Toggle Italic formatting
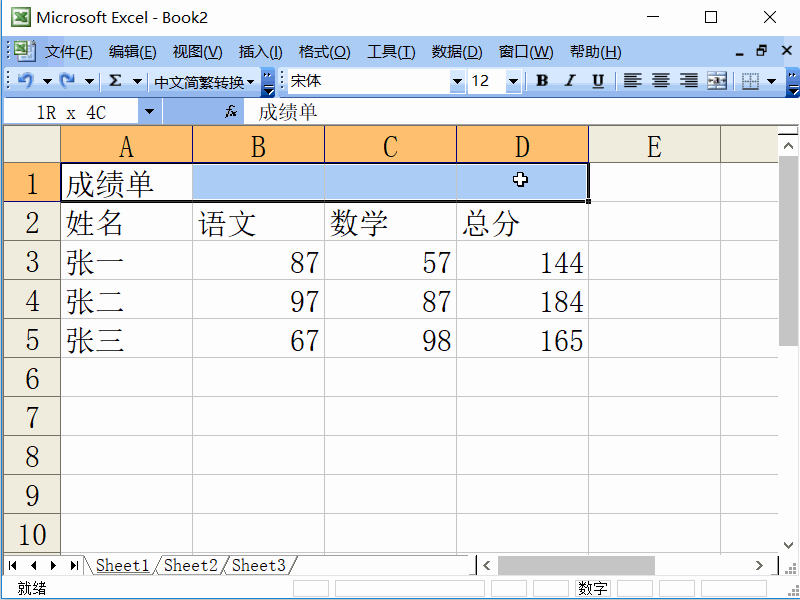 point(570,81)
